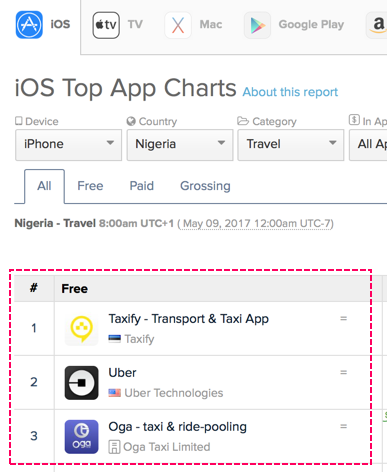The width and height of the screenshot is (387, 472).
Task: Open the Uber Technologies publisher link
Action: tap(174, 393)
